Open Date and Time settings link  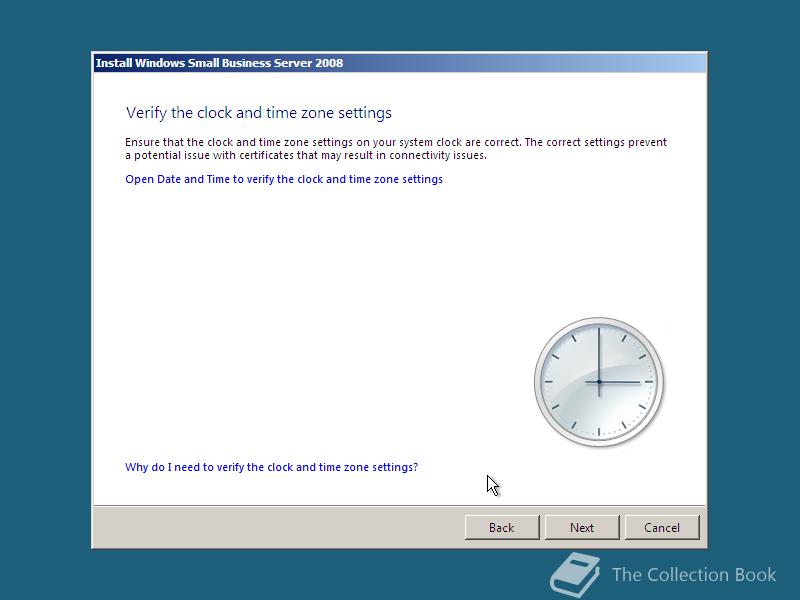284,179
